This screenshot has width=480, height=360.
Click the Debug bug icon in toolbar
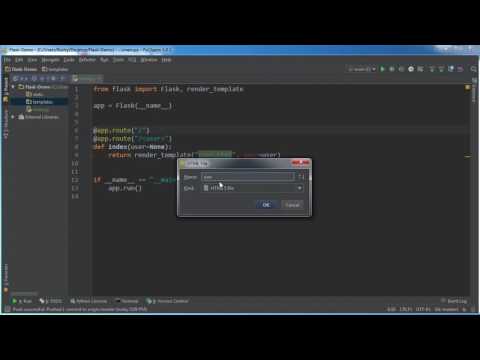[x=392, y=69]
